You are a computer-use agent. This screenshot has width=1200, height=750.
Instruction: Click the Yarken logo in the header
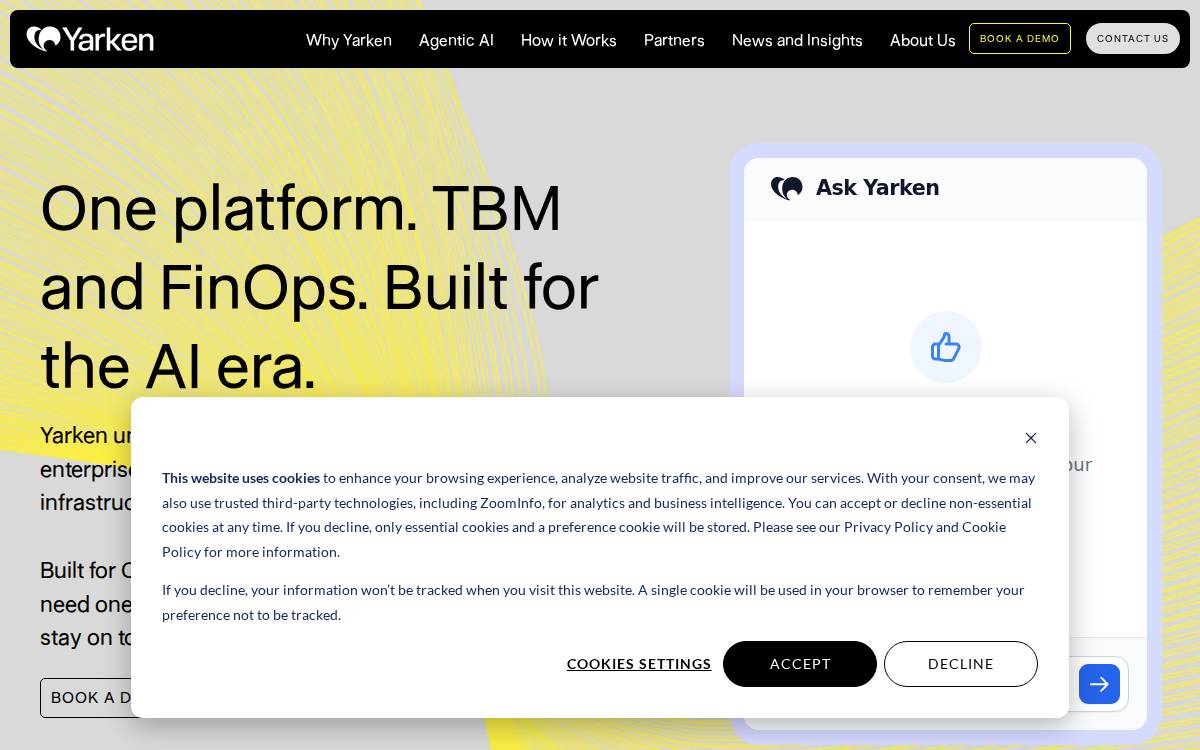point(90,39)
